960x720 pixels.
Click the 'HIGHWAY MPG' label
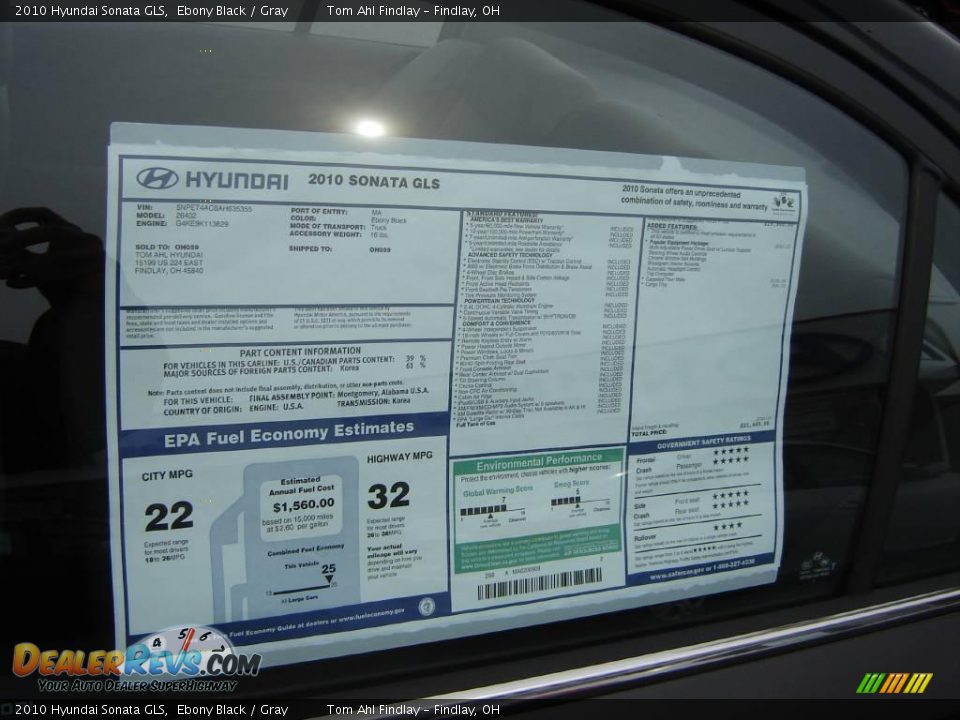coord(400,457)
